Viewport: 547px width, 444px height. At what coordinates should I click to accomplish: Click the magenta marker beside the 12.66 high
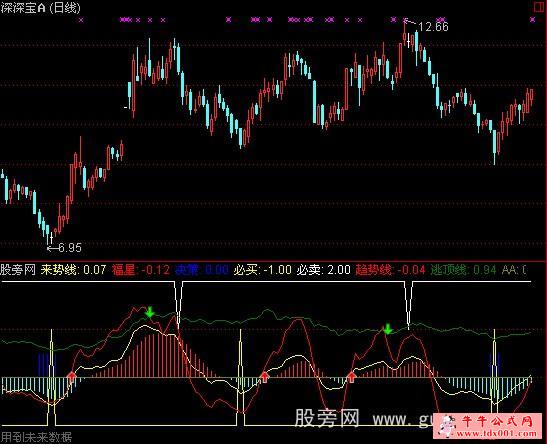[x=405, y=20]
